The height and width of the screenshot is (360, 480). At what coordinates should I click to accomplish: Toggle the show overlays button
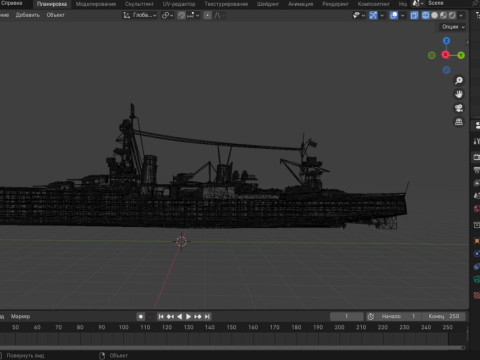coord(394,15)
